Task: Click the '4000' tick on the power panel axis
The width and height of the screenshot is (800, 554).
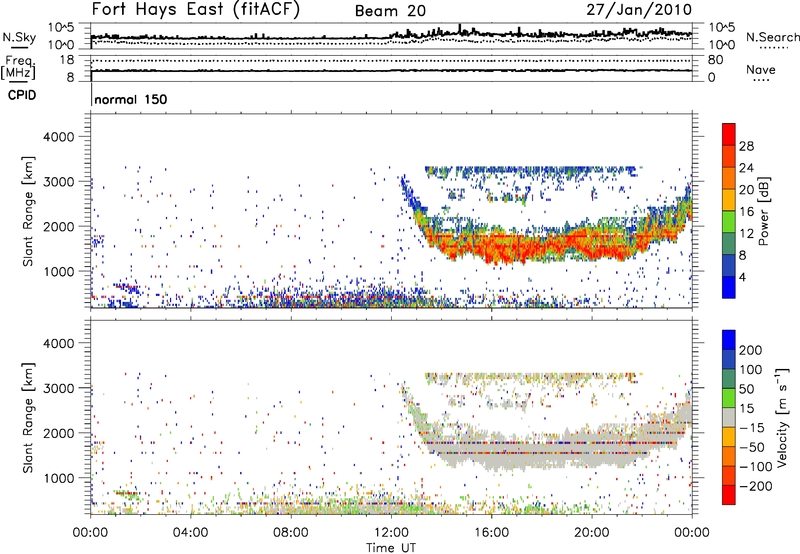Action: click(58, 137)
